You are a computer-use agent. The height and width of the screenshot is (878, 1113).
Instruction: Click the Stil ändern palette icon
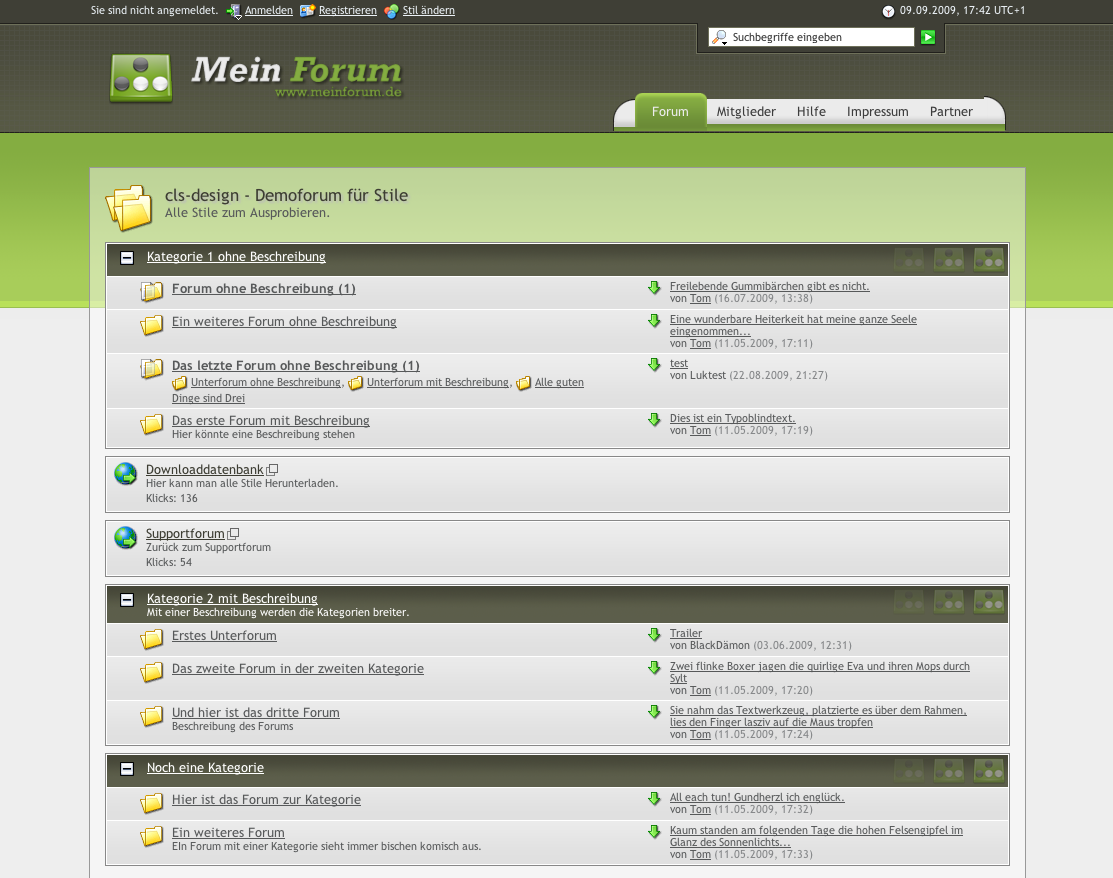tap(391, 11)
